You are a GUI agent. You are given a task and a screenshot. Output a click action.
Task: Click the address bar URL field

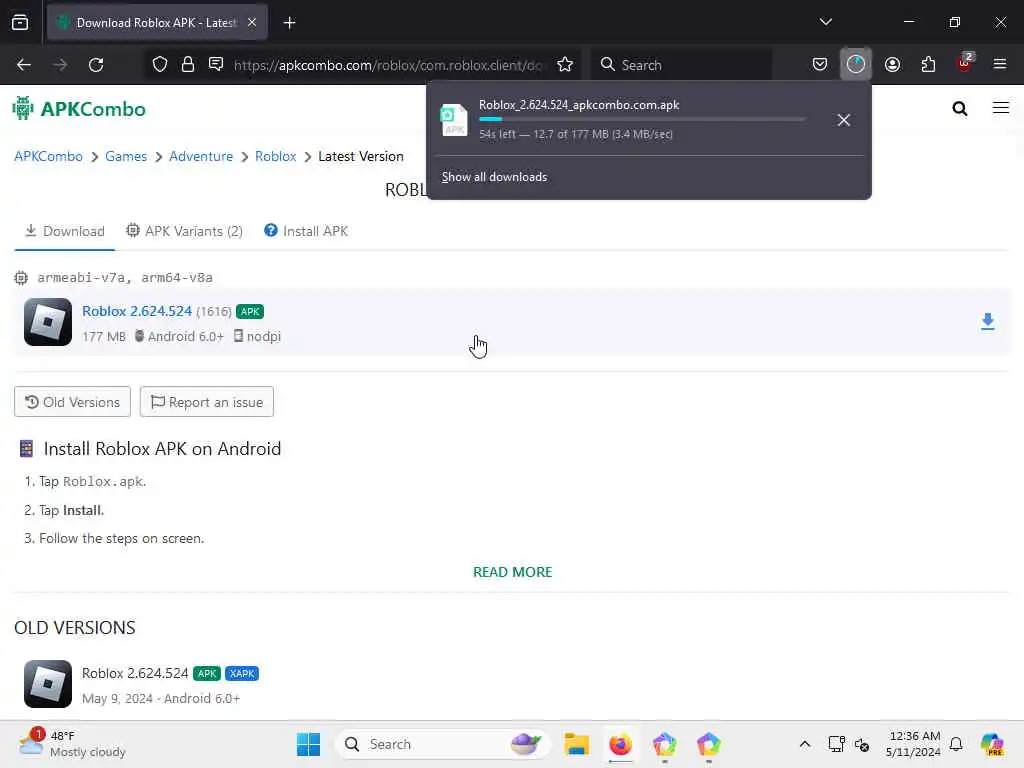click(389, 65)
